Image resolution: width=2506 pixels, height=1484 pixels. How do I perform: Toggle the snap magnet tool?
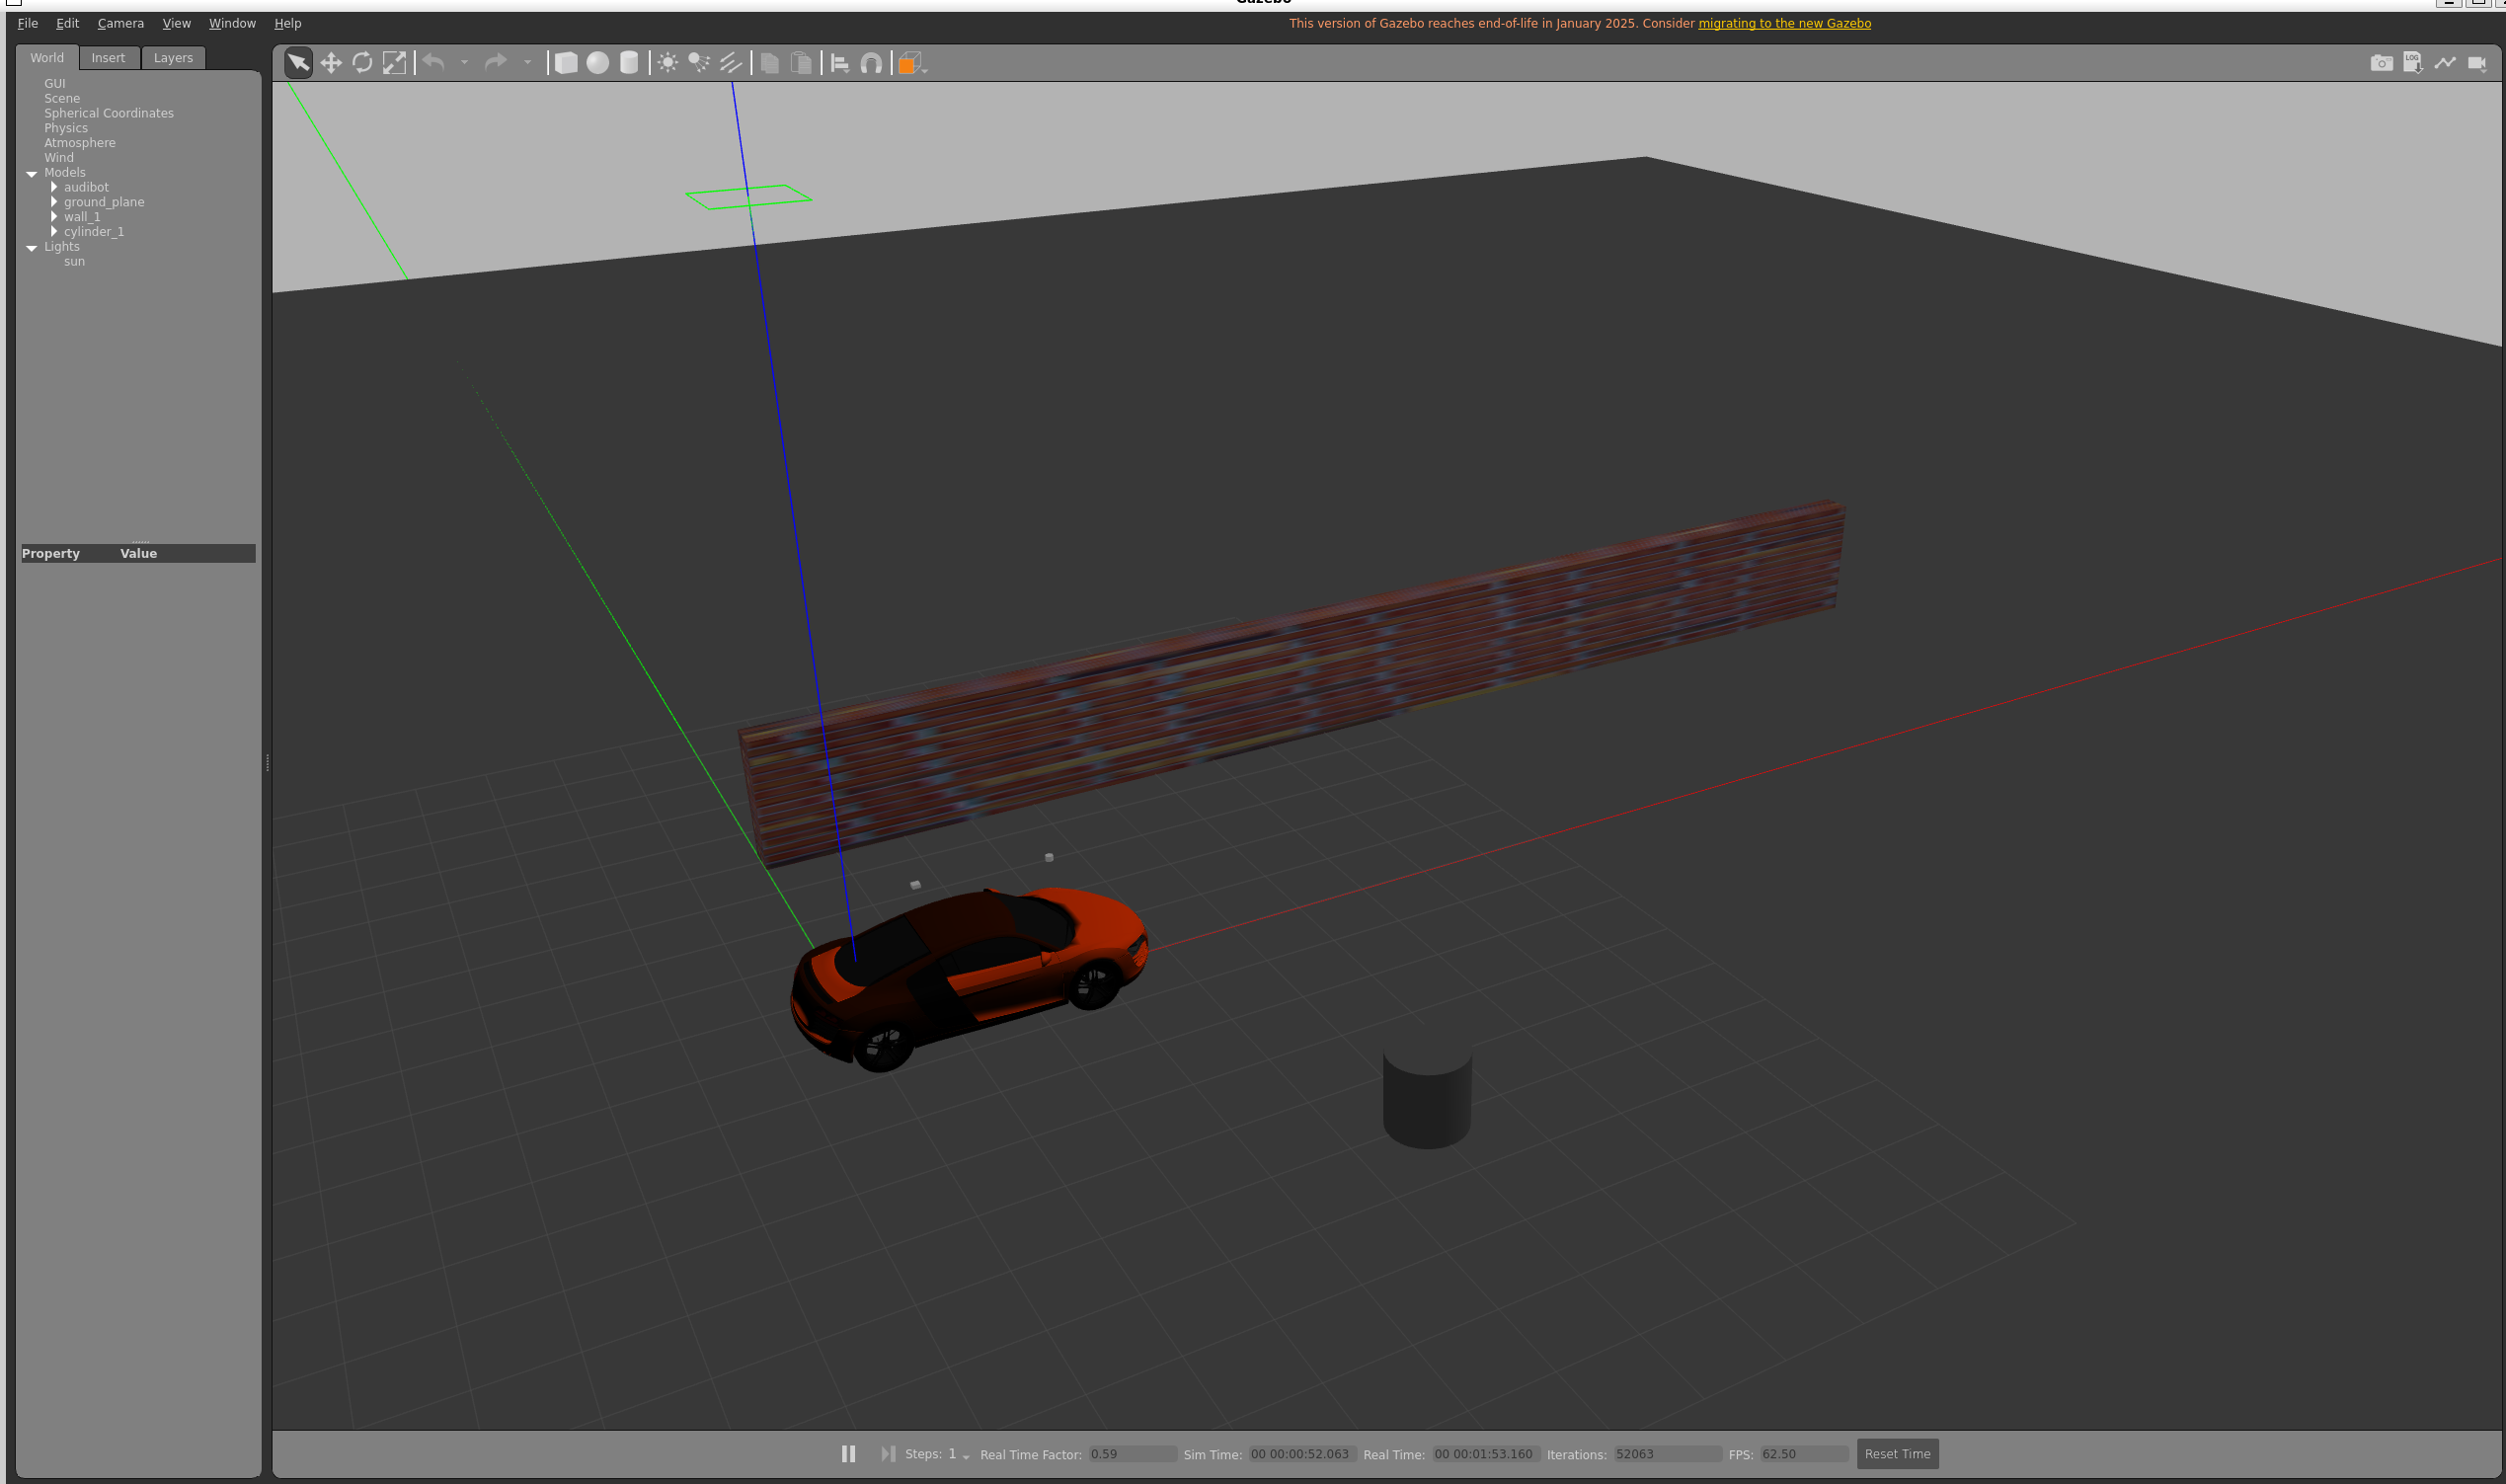coord(871,63)
